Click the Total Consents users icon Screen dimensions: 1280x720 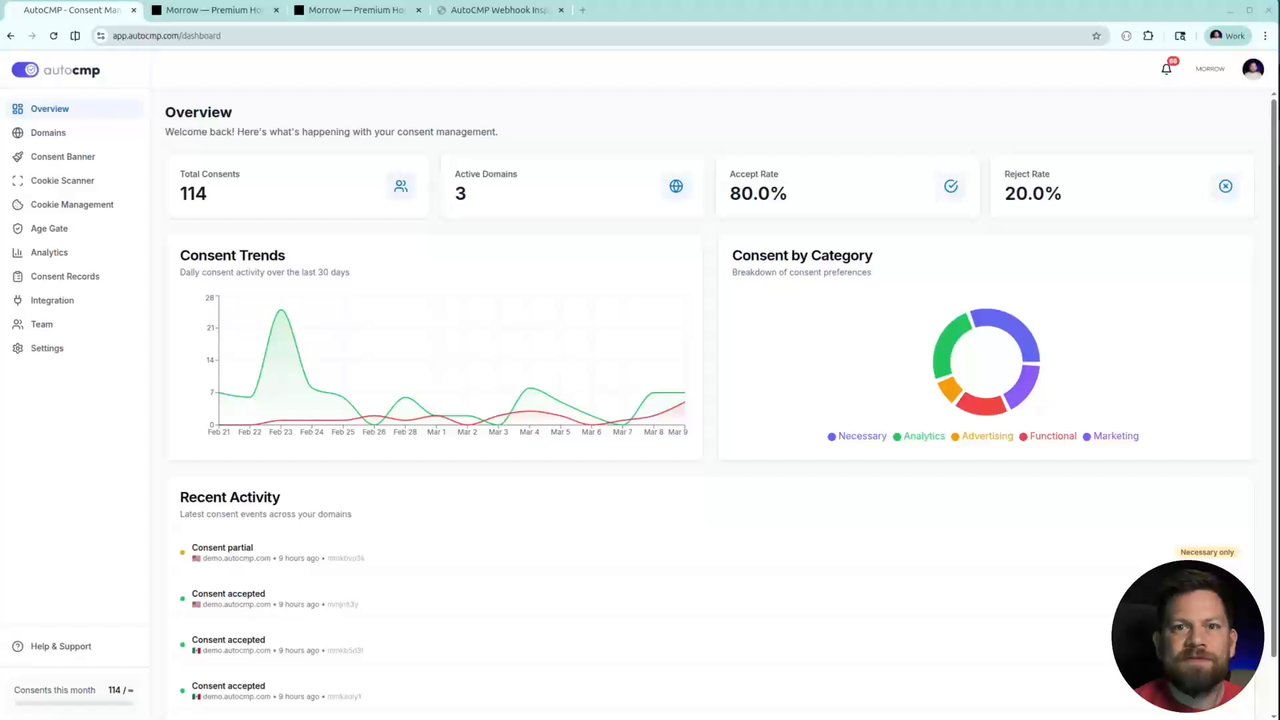pyautogui.click(x=401, y=186)
